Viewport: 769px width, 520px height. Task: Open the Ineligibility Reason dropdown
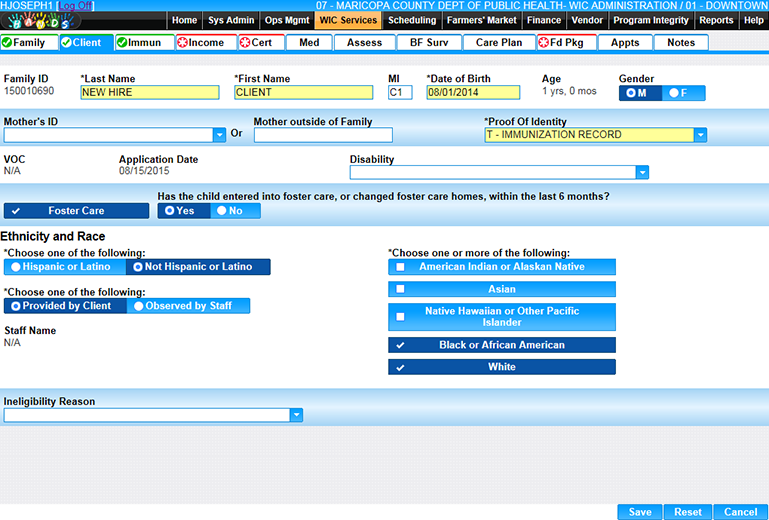pyautogui.click(x=296, y=415)
